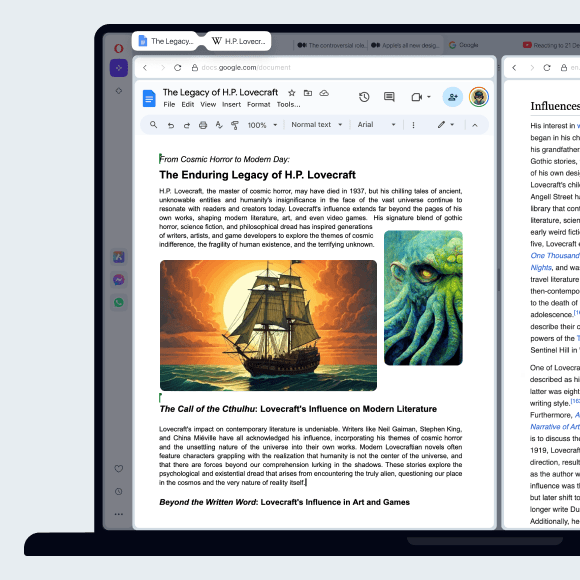
Task: Switch to the H.P. Lovecraft Wikipedia tab
Action: tap(238, 41)
